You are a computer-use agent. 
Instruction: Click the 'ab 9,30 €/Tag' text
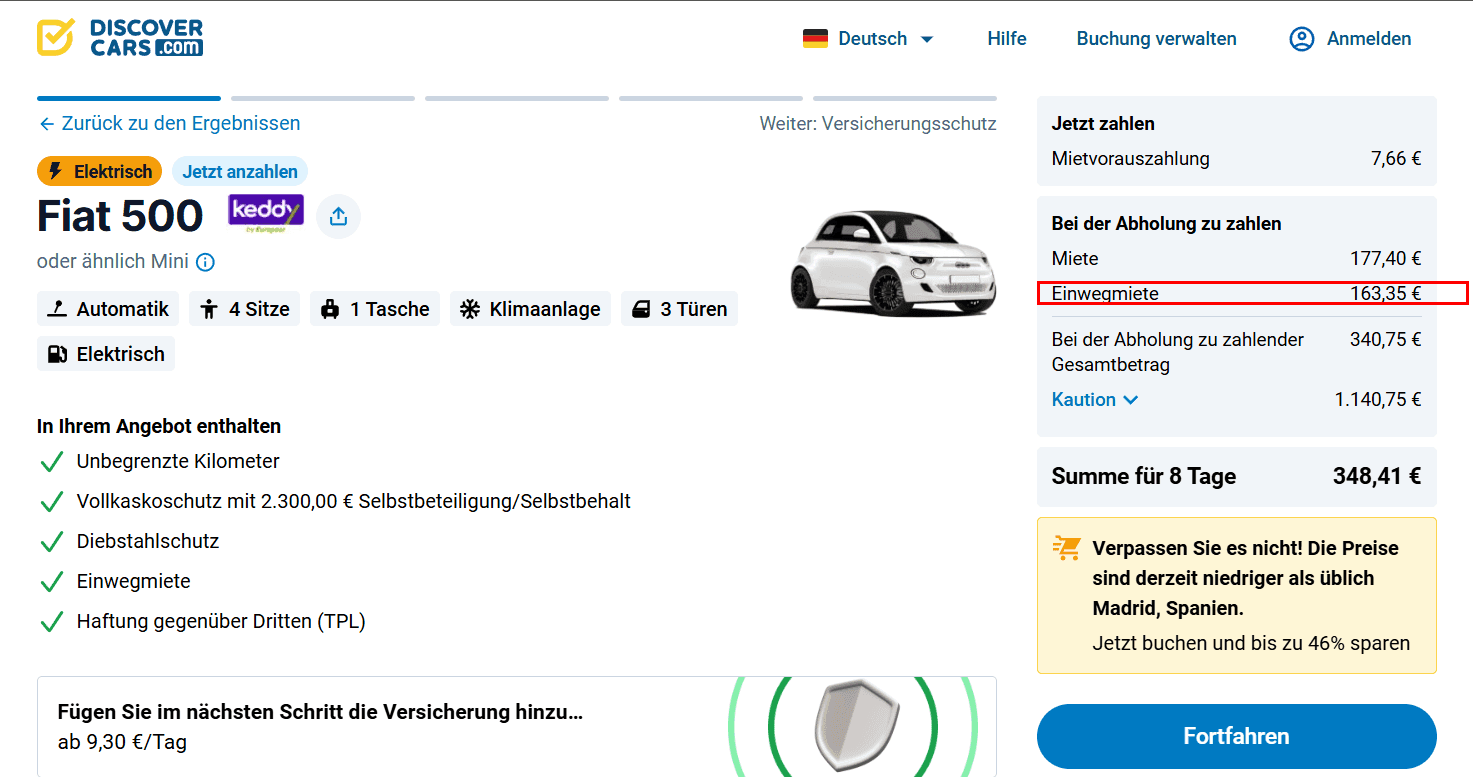pyautogui.click(x=122, y=742)
